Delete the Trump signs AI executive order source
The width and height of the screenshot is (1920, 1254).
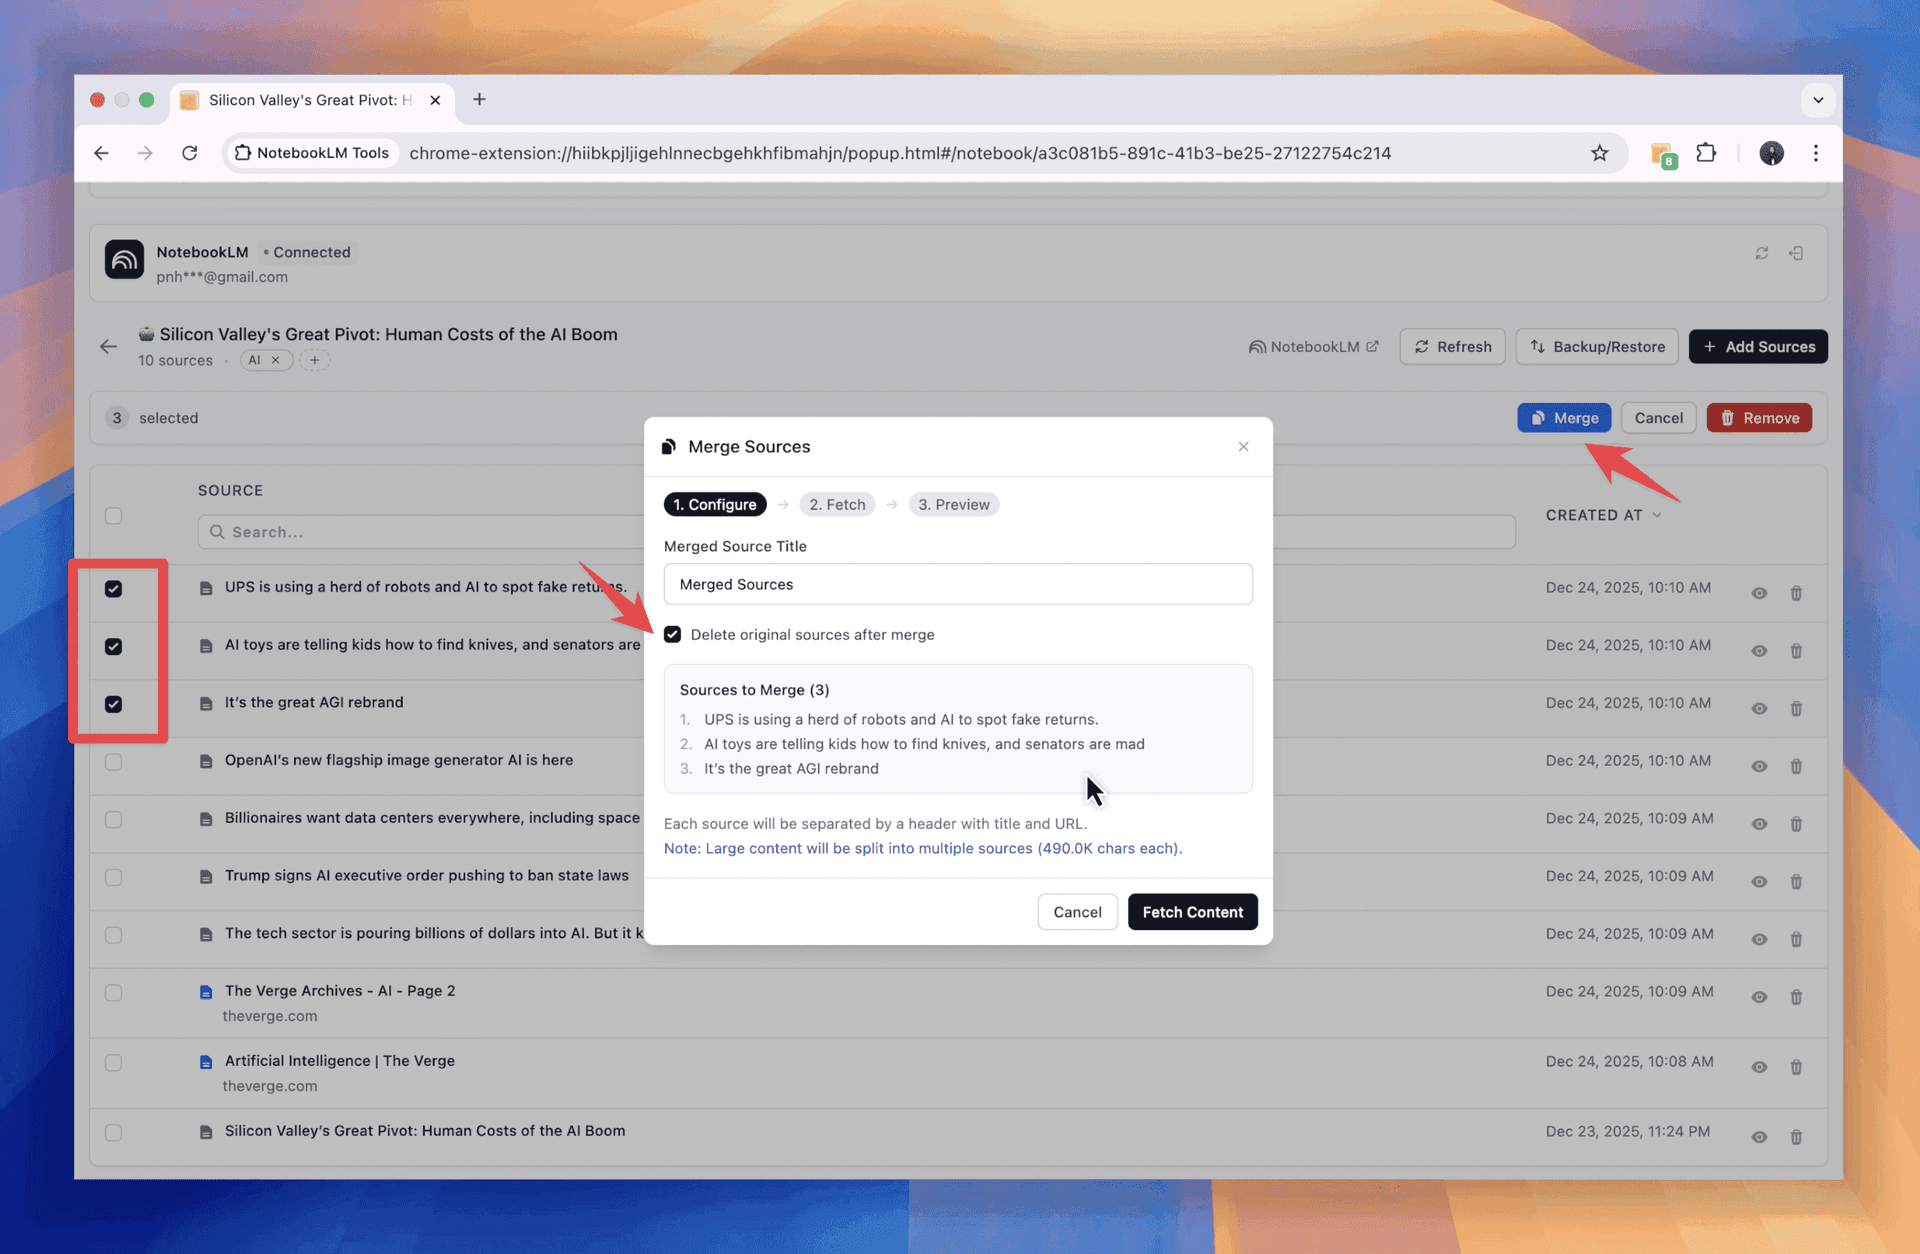[1796, 882]
